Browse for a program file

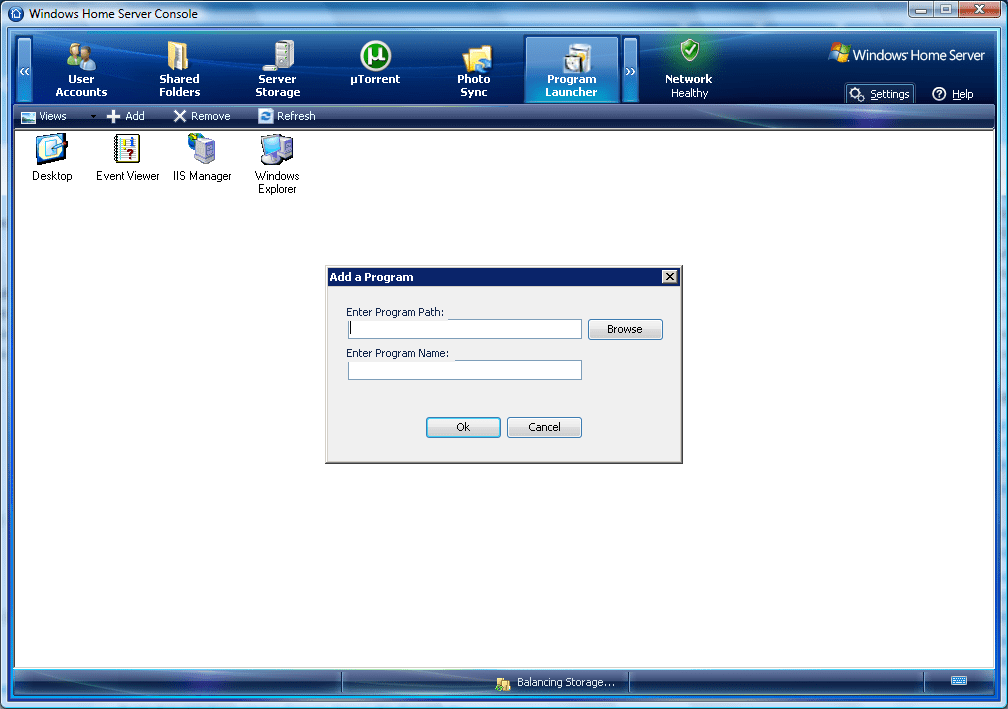[x=625, y=329]
